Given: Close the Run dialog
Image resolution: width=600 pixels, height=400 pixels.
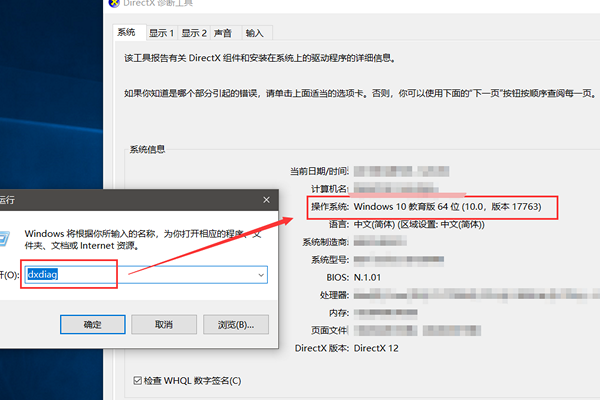Looking at the screenshot, I should coord(266,200).
